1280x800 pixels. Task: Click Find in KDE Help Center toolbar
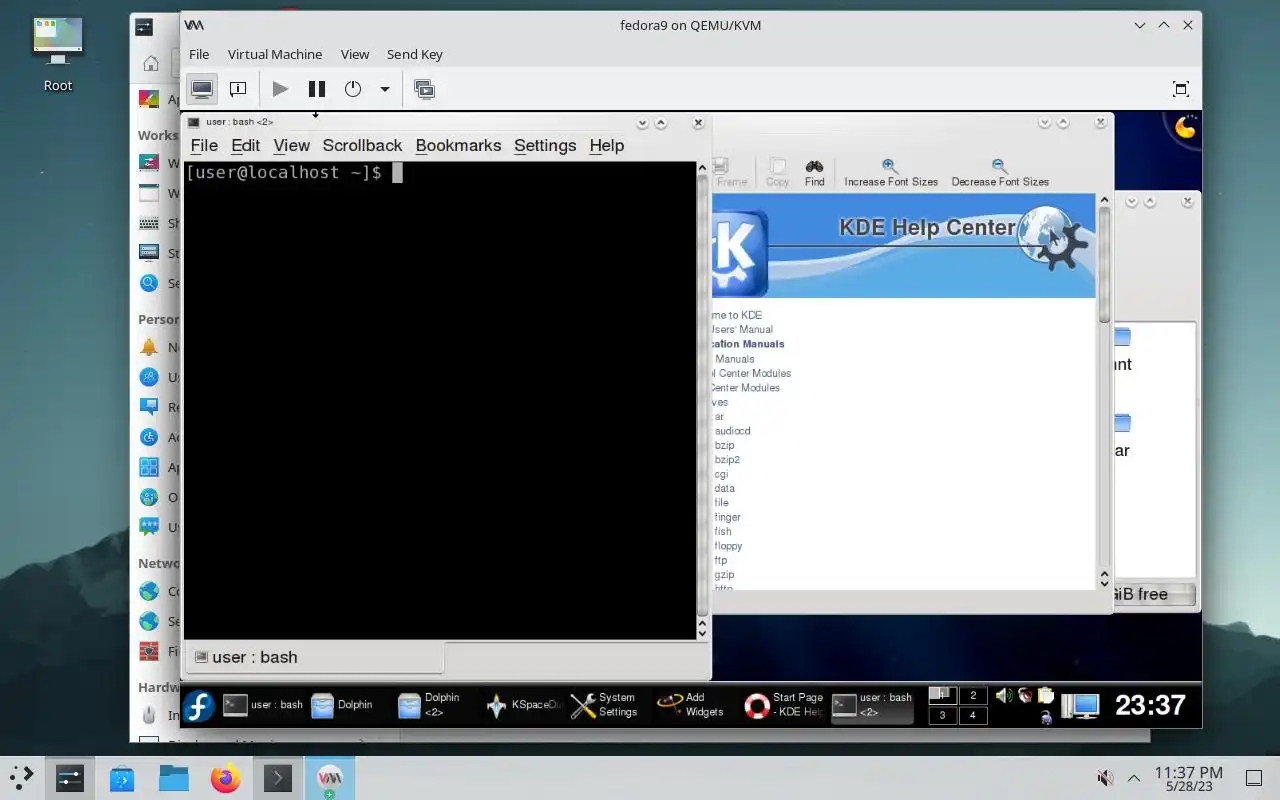tap(815, 172)
